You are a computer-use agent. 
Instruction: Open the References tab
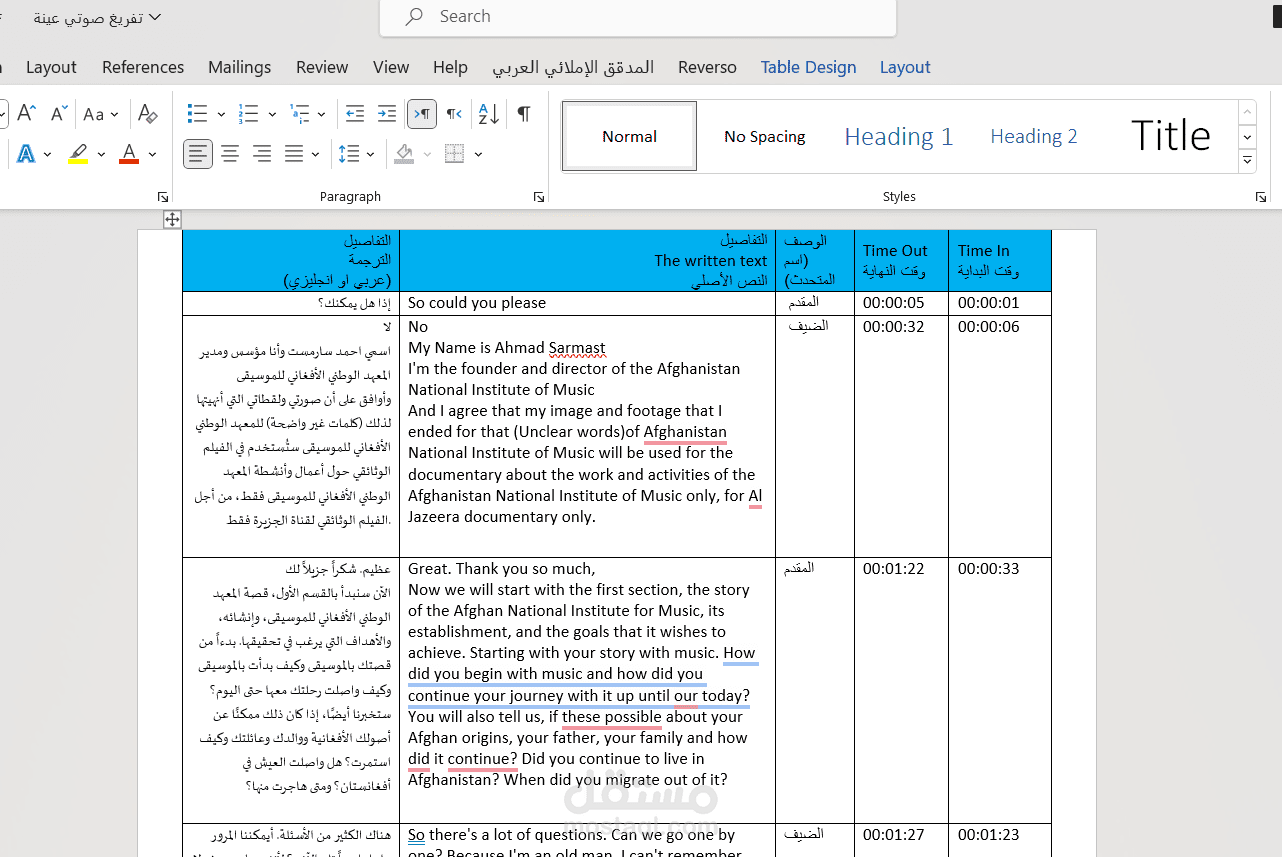[143, 67]
